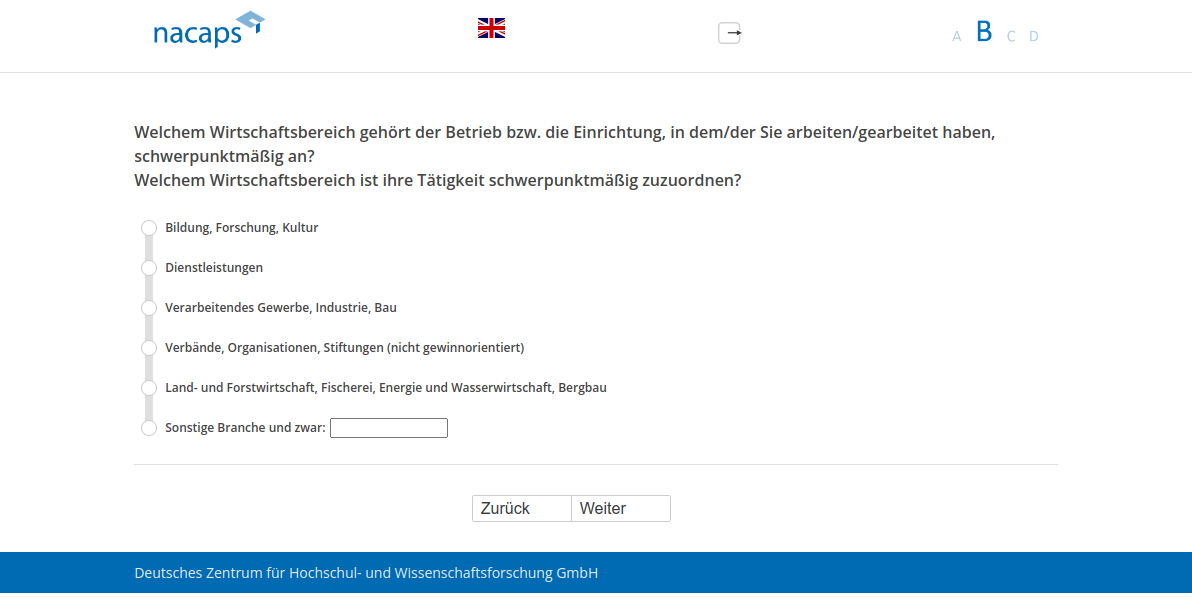The image size is (1192, 602).
Task: Click the question line about Ihre Tätigkeit
Action: pos(437,181)
